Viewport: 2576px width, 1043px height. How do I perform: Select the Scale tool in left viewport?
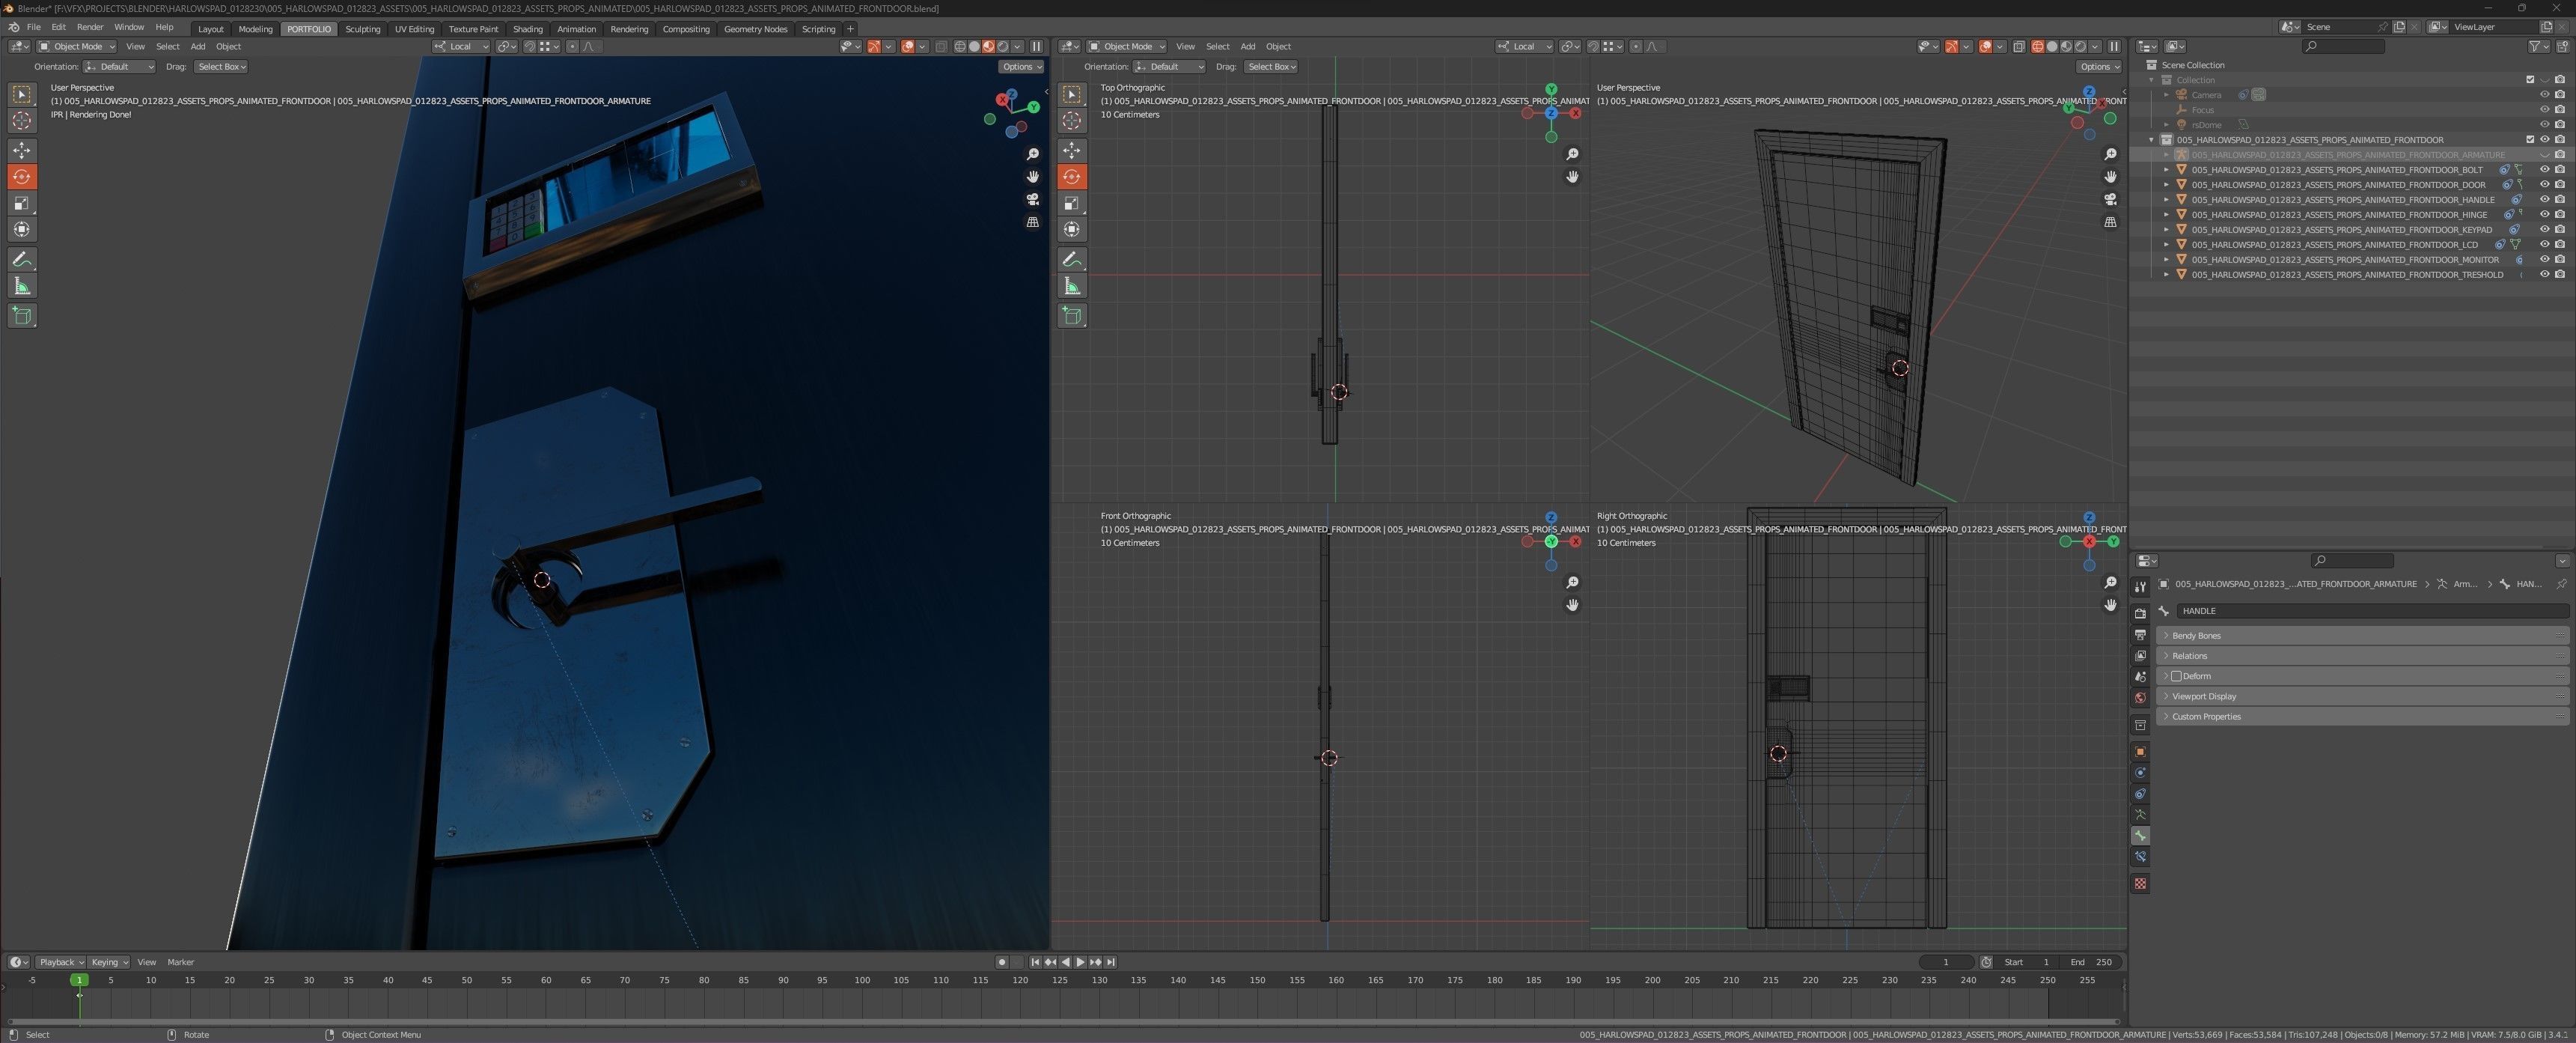(21, 203)
